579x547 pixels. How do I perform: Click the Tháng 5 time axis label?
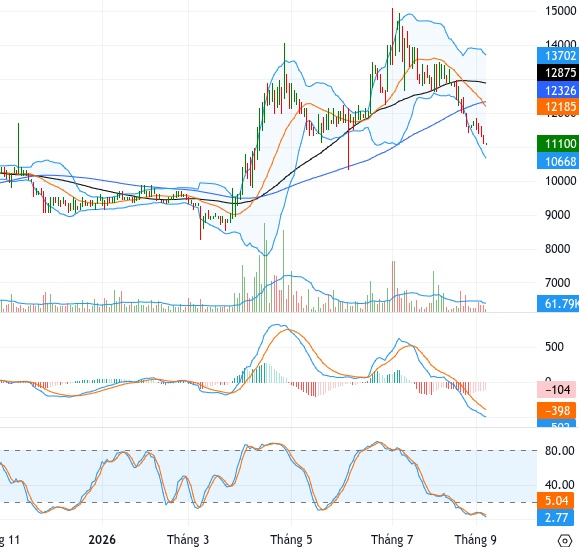[291, 540]
